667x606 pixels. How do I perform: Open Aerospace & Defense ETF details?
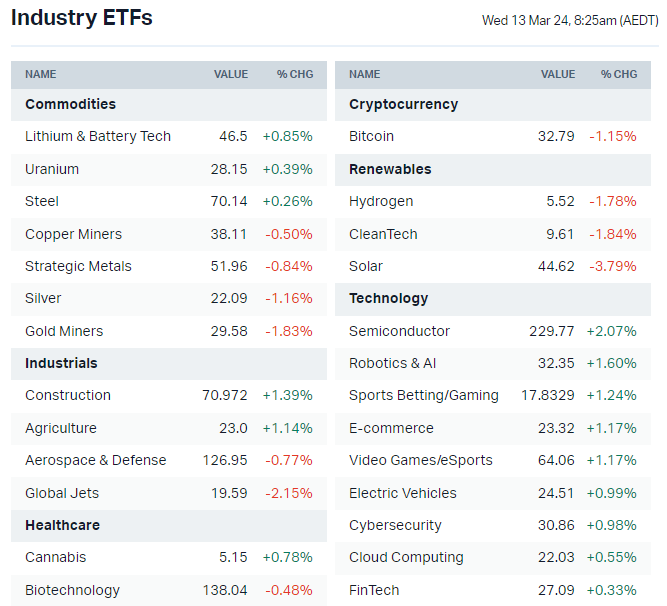96,460
